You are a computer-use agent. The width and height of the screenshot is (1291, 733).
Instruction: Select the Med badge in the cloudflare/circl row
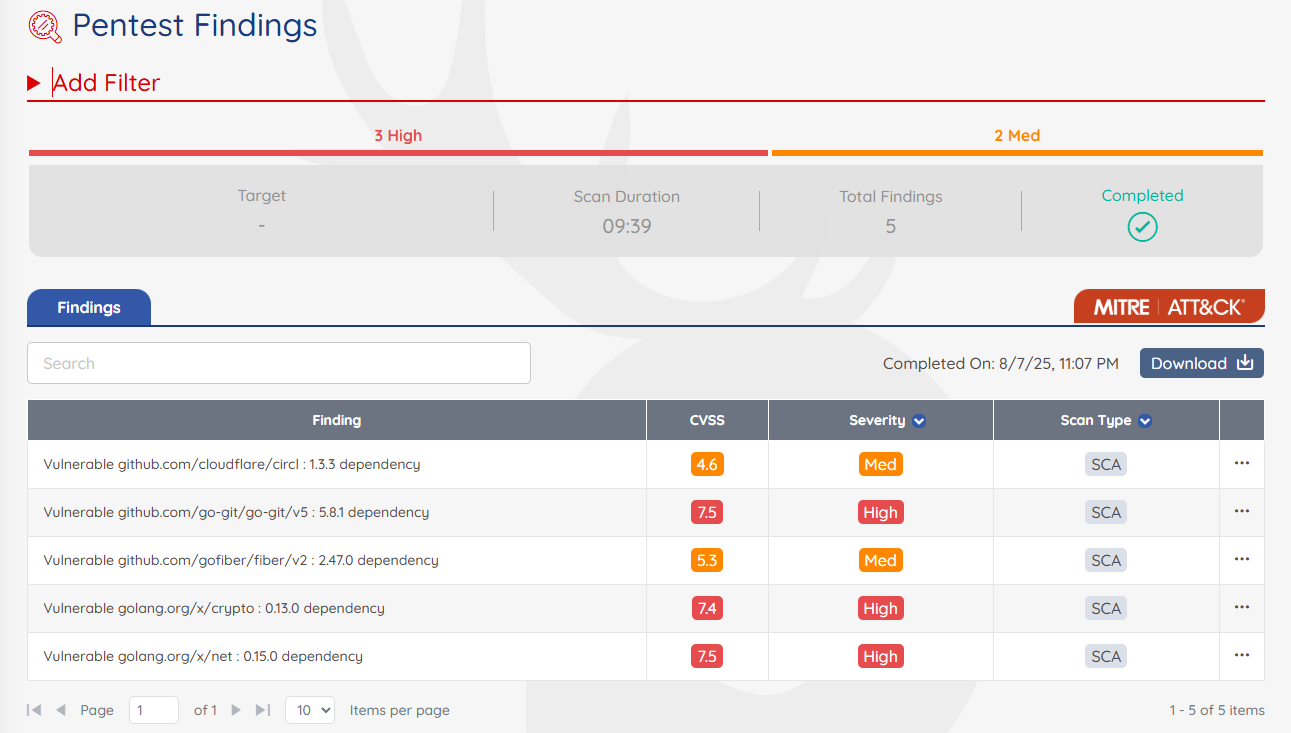click(880, 464)
